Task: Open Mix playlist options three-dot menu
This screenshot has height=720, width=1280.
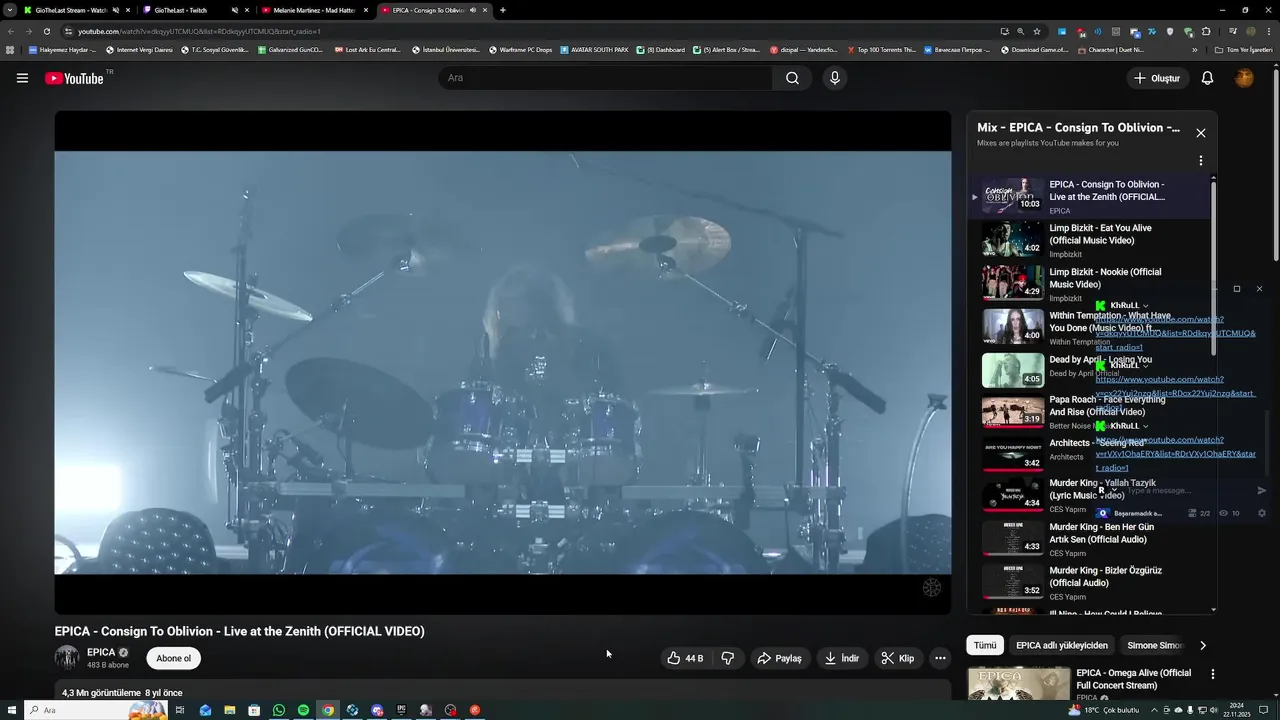Action: (1201, 160)
